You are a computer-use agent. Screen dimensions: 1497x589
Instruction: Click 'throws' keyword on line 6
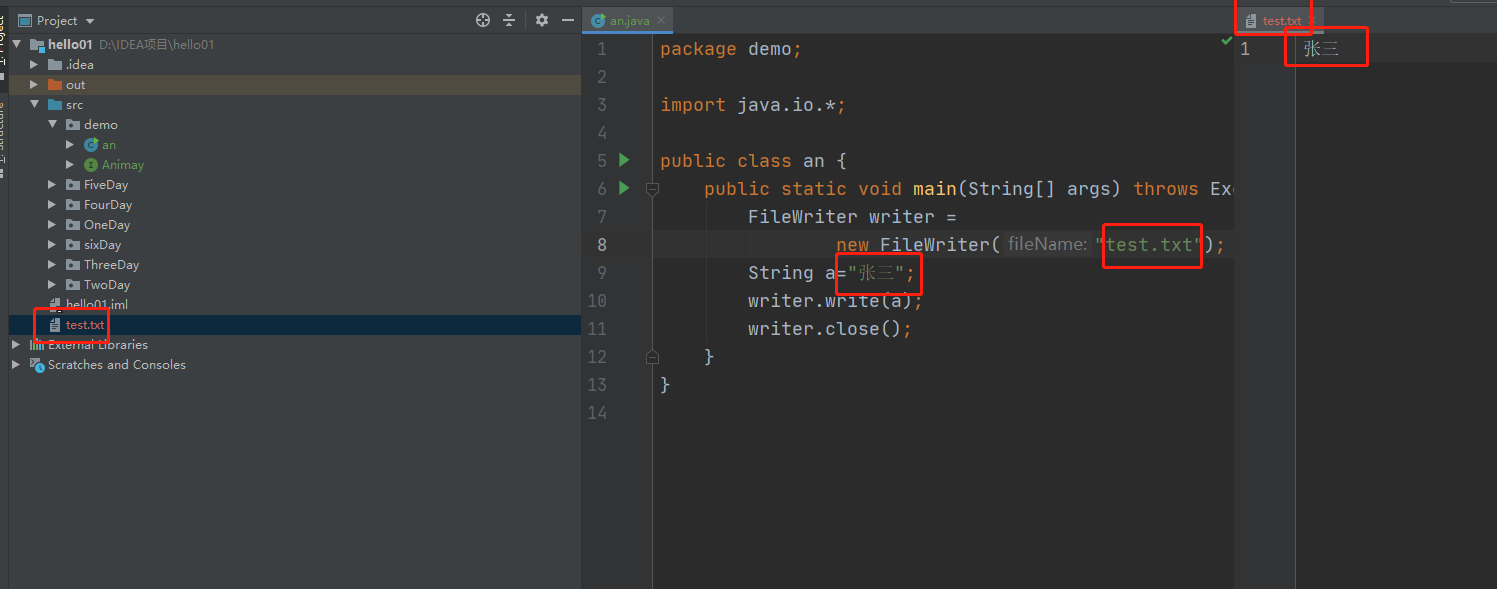tap(1166, 189)
